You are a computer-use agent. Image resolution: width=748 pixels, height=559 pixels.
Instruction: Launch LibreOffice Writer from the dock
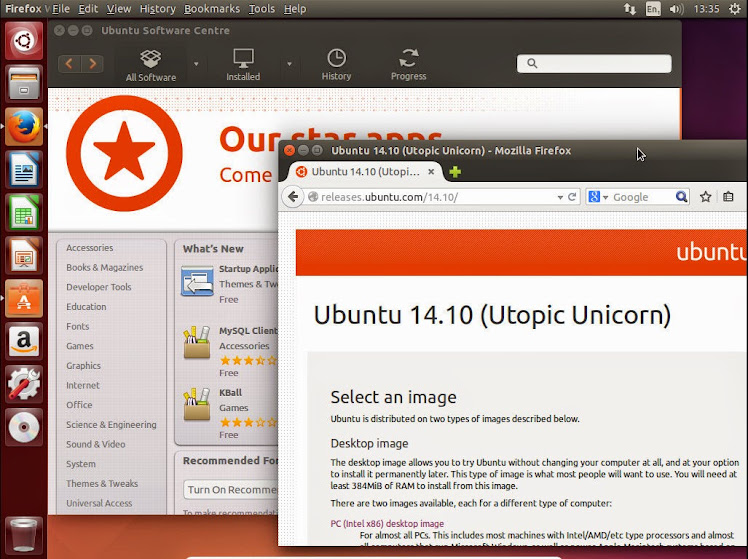[x=24, y=169]
